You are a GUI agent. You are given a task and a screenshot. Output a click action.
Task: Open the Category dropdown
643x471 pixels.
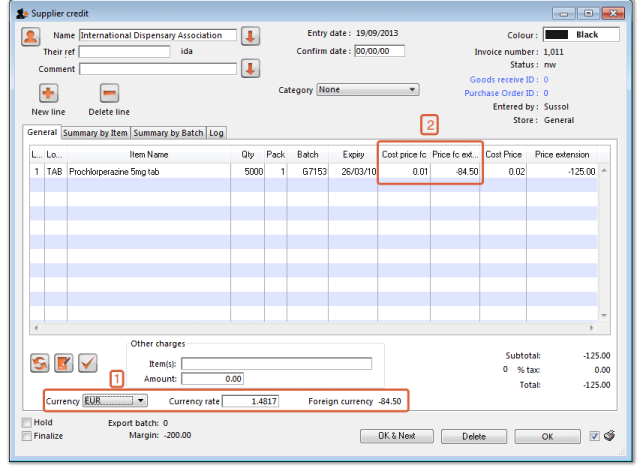click(x=367, y=90)
